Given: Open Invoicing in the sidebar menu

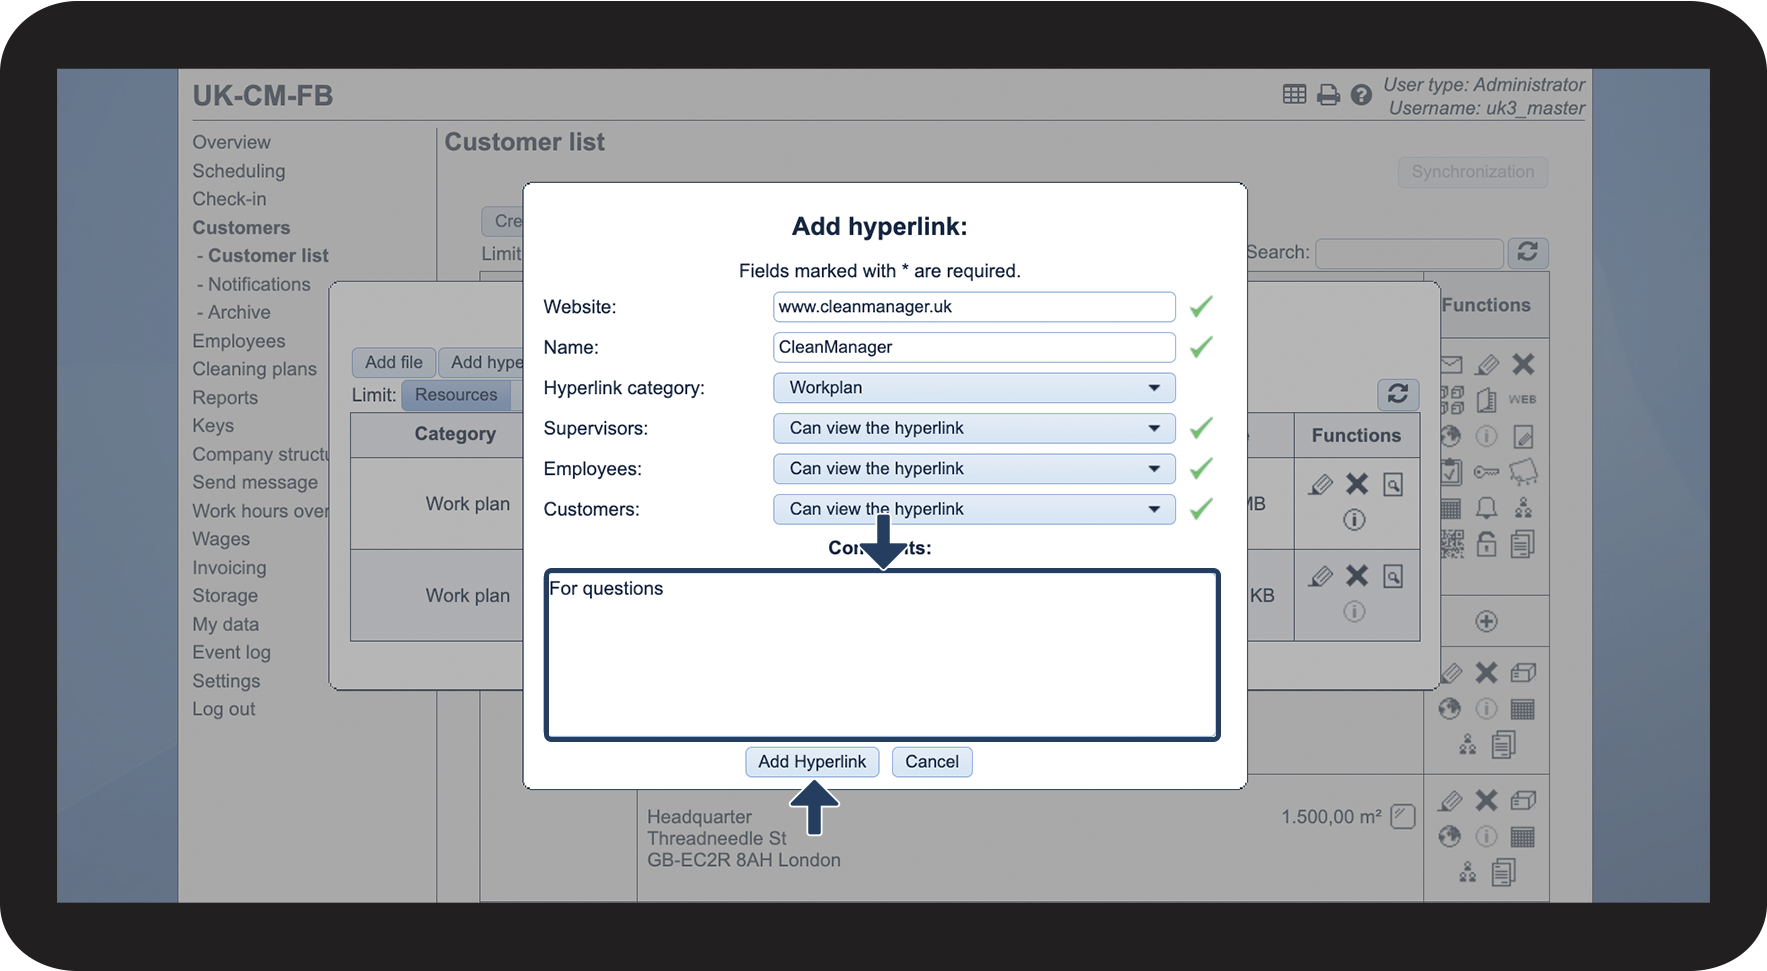Looking at the screenshot, I should tap(230, 568).
